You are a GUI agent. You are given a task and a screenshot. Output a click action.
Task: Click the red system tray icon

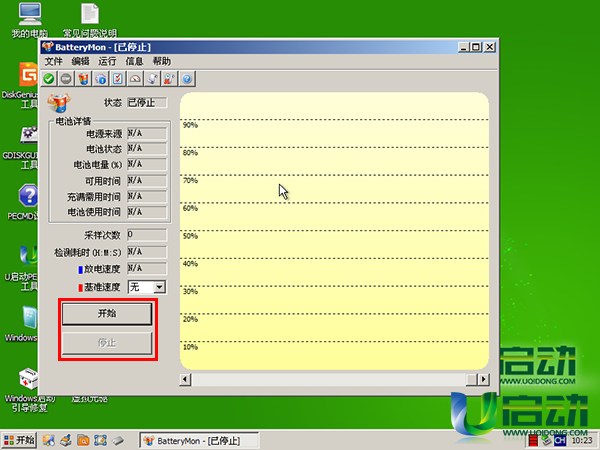(x=533, y=440)
